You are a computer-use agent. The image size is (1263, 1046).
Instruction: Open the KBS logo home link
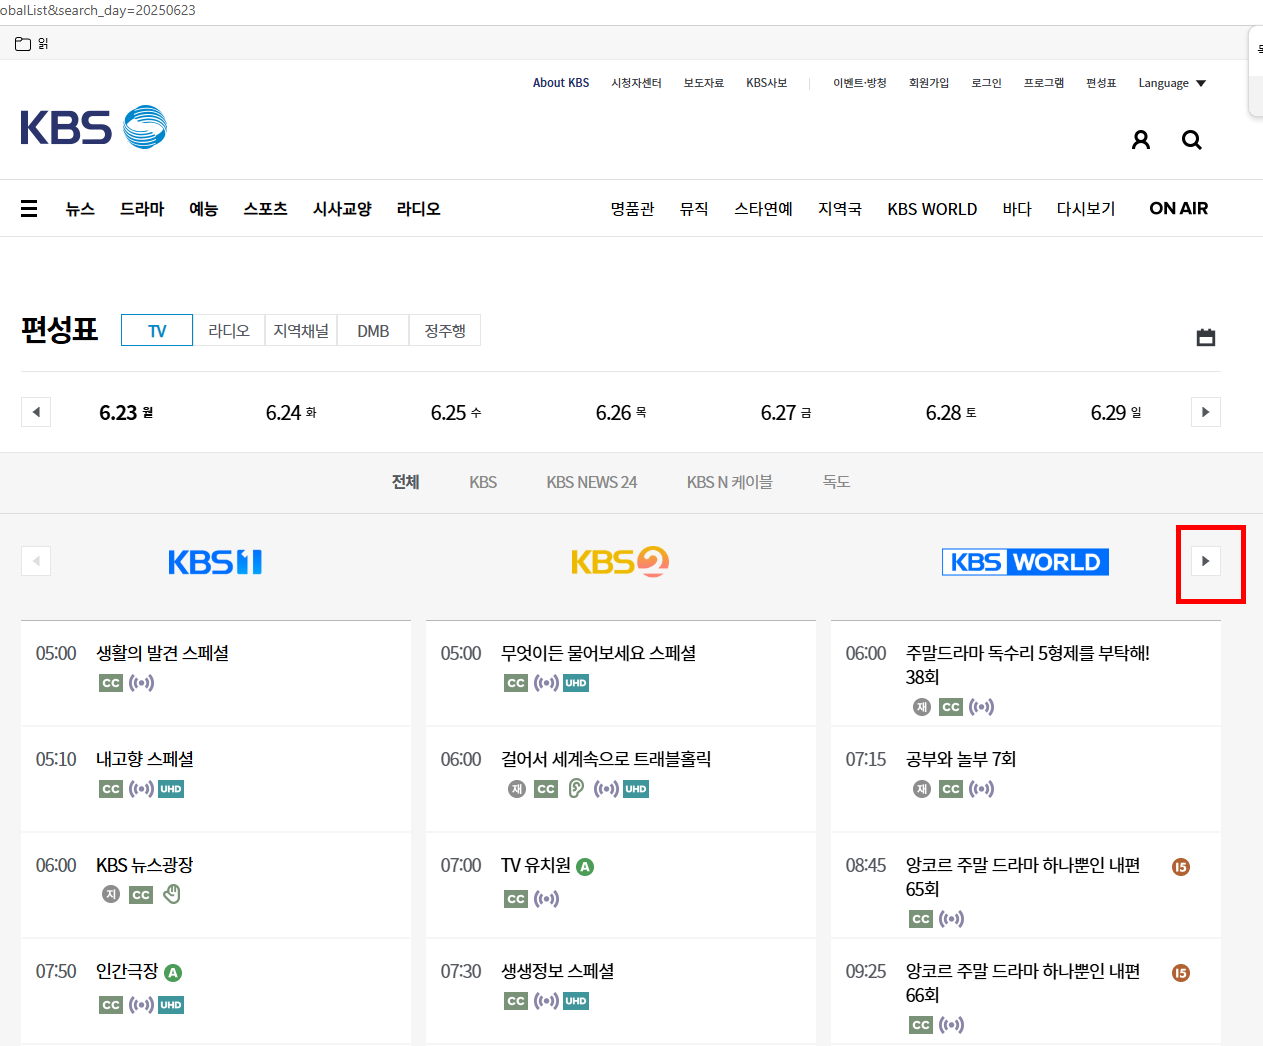(x=93, y=127)
